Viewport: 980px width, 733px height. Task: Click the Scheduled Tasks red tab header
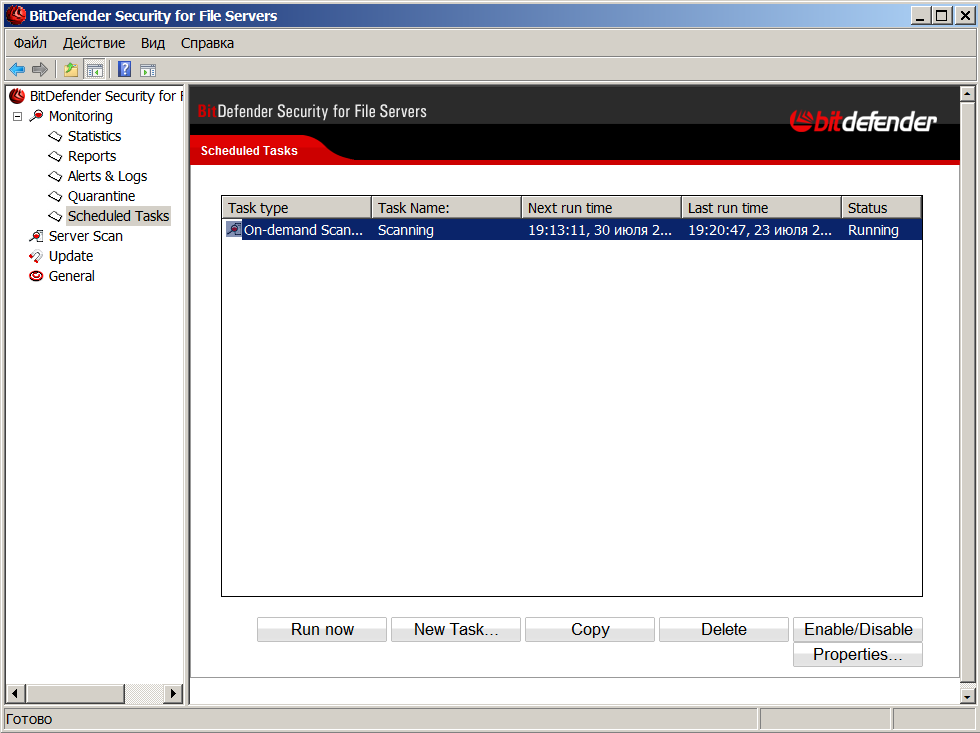coord(249,151)
